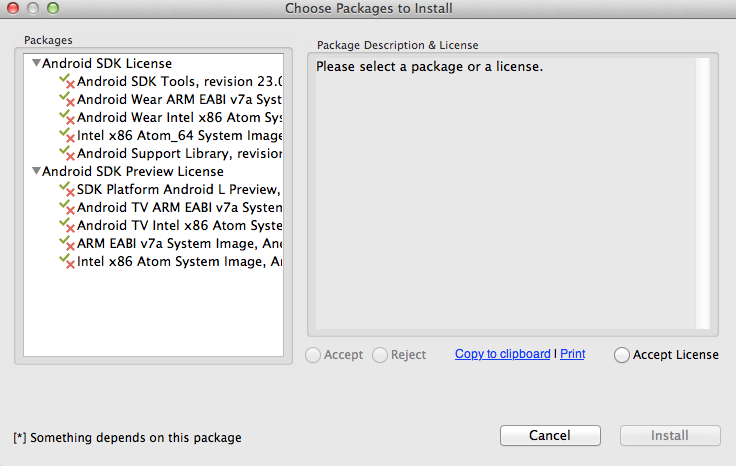
Task: Click the Android Wear Intel x86 Atom icon
Action: (x=68, y=118)
